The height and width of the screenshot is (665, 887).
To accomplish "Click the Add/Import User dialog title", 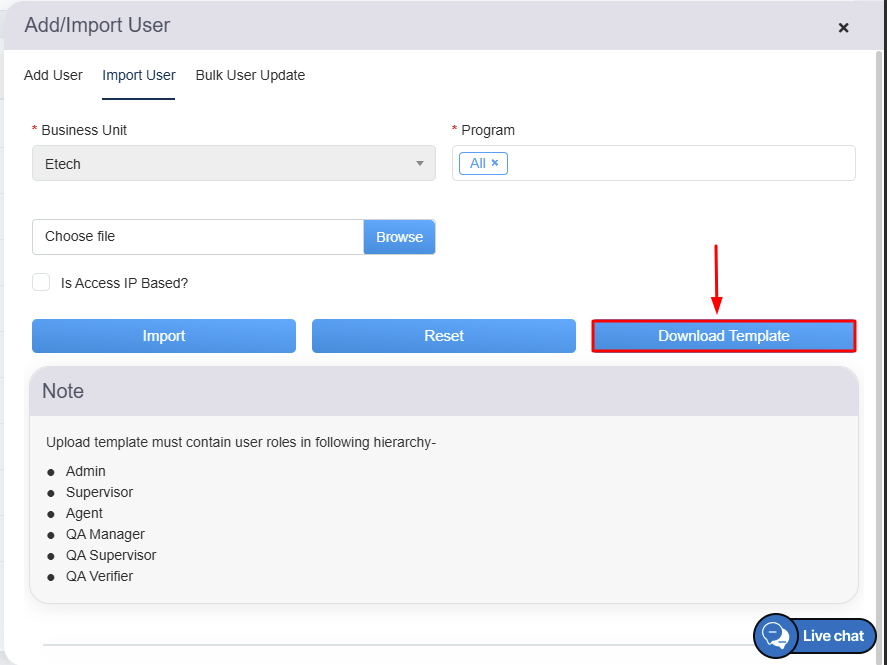I will pyautogui.click(x=97, y=25).
